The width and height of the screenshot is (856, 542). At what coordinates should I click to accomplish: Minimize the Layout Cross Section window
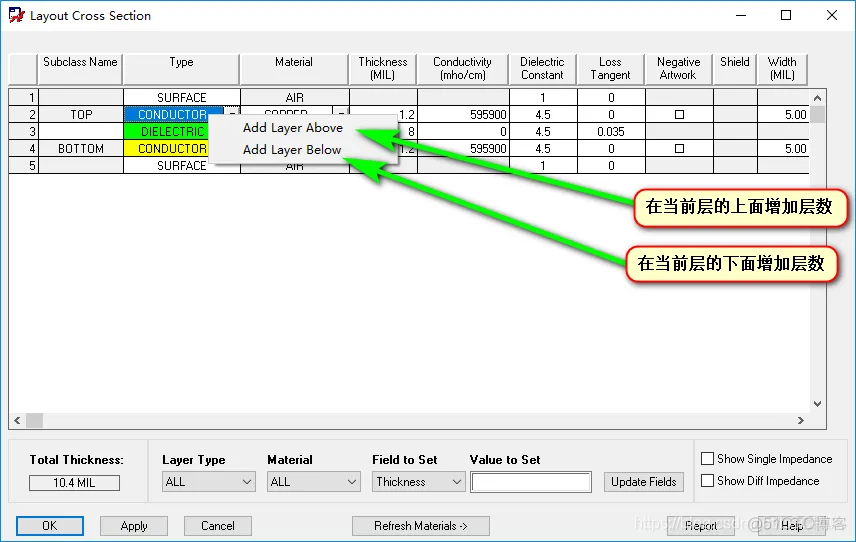[741, 15]
